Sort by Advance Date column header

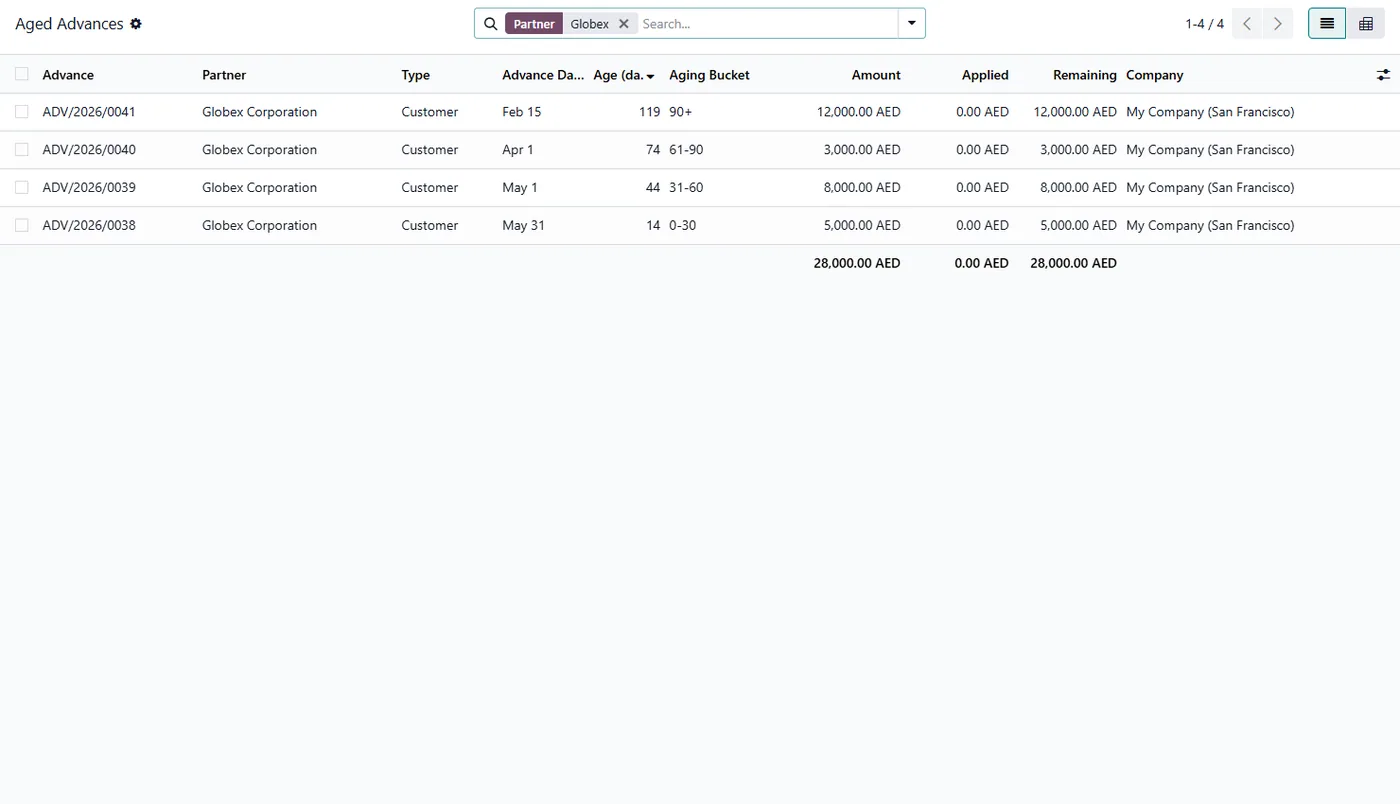point(543,75)
